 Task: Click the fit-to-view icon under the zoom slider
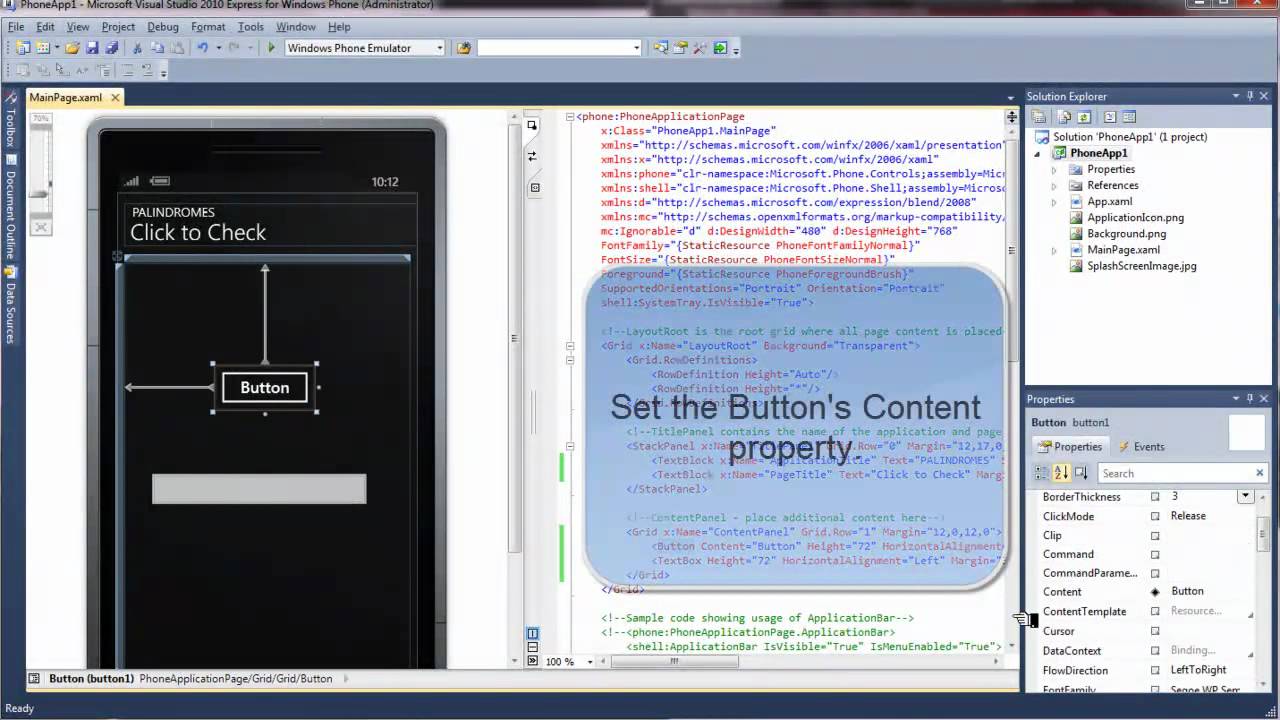(41, 227)
